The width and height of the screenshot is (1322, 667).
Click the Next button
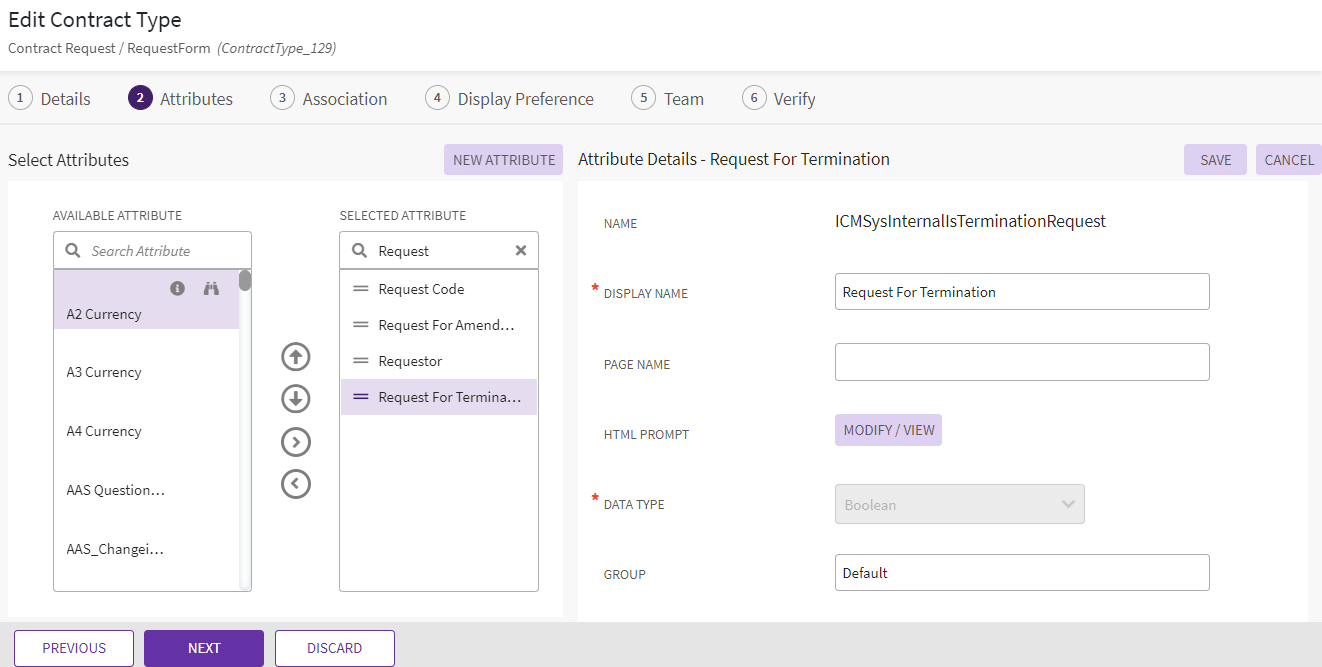[x=204, y=648]
